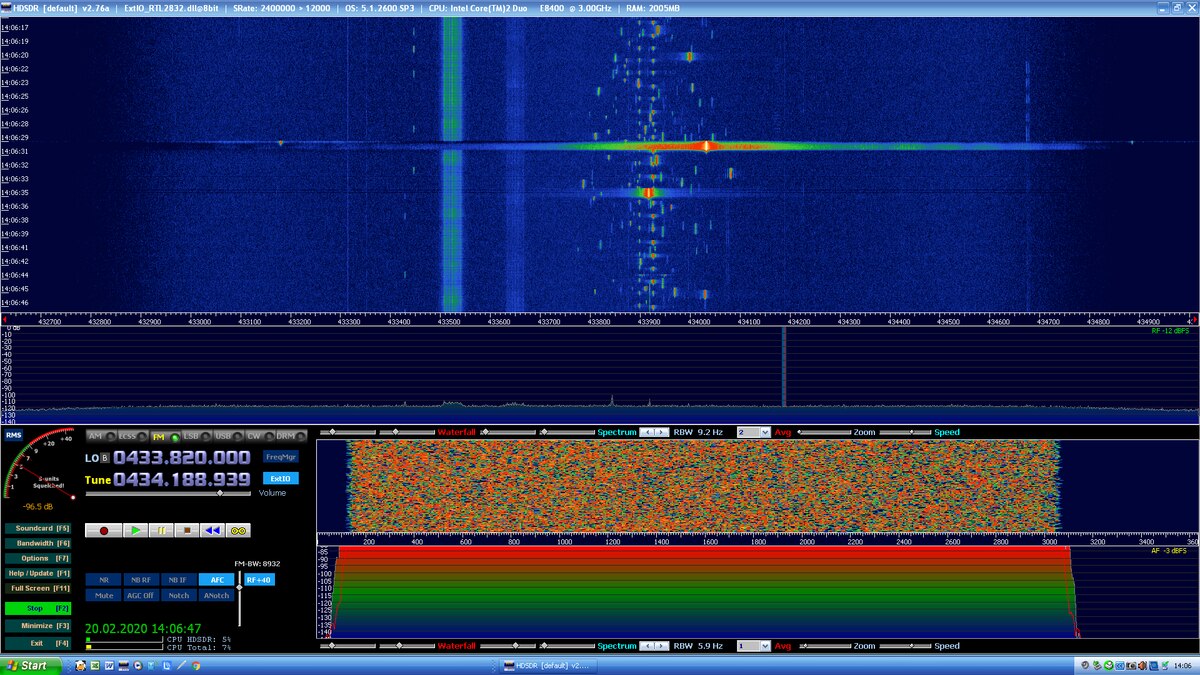The image size is (1200, 675).
Task: Toggle ANotch auto-notch filter
Action: [216, 595]
